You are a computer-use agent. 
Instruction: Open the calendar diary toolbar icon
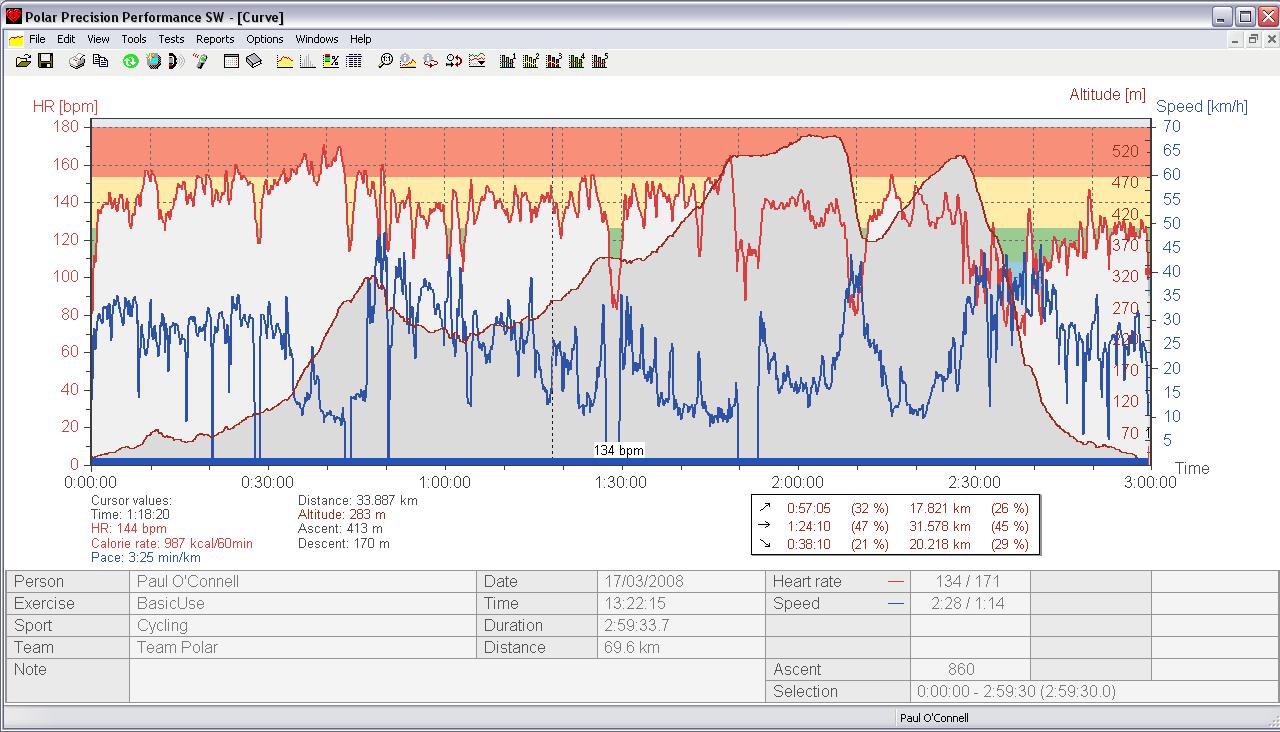[x=231, y=61]
